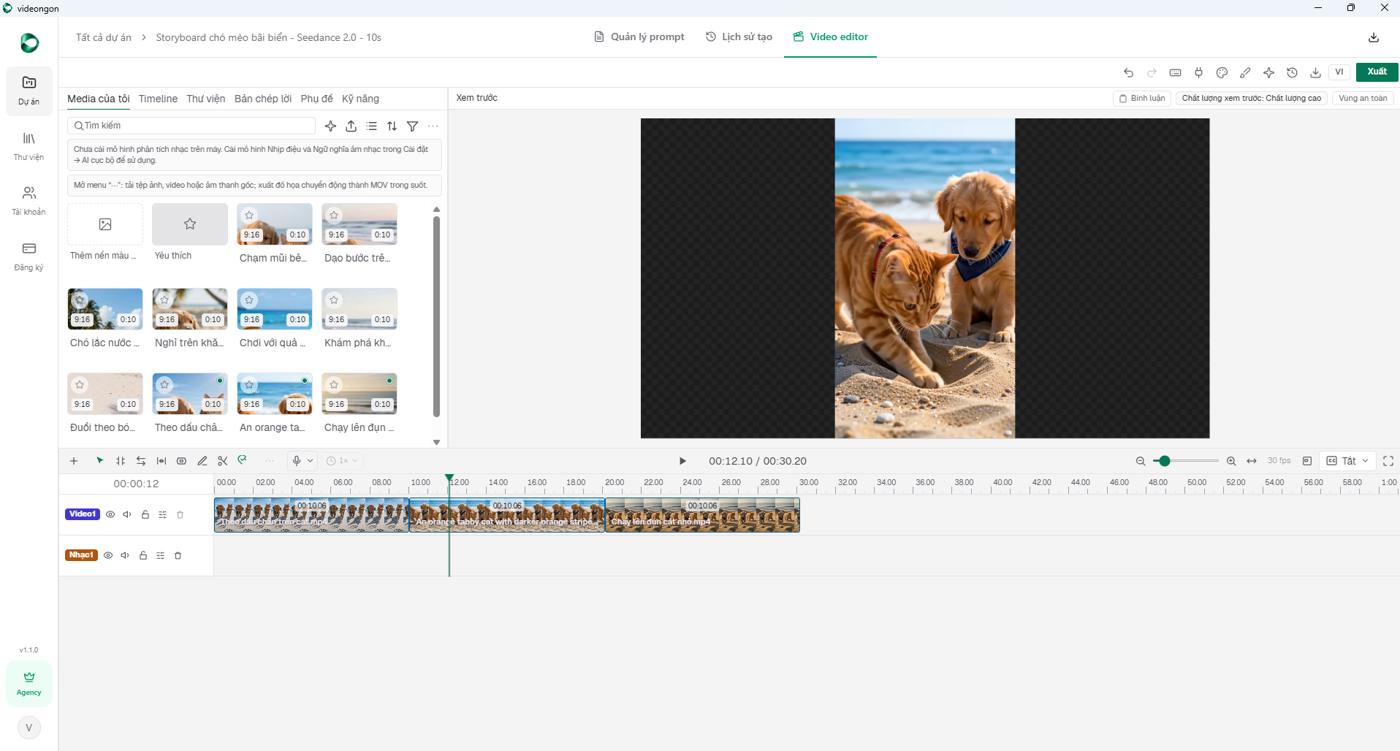Open keyboard shortcuts icon in top toolbar
1400x751 pixels.
1175,72
